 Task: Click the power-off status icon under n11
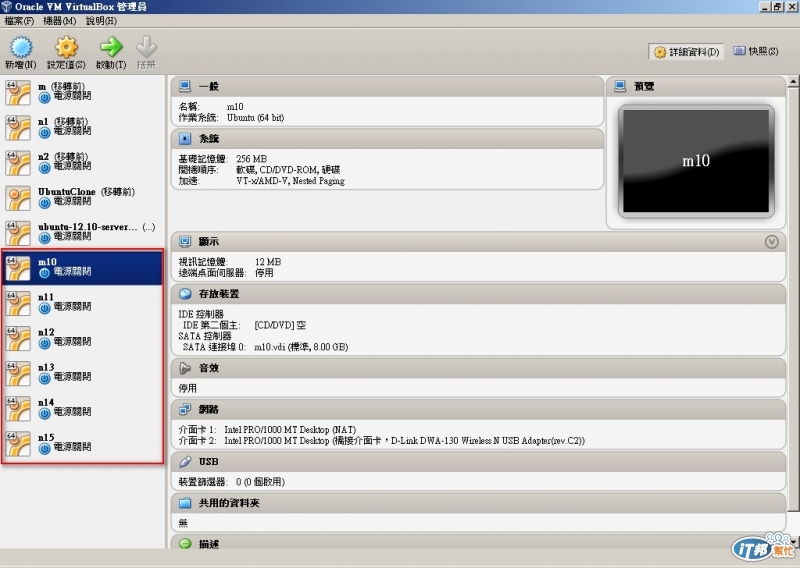[44, 308]
